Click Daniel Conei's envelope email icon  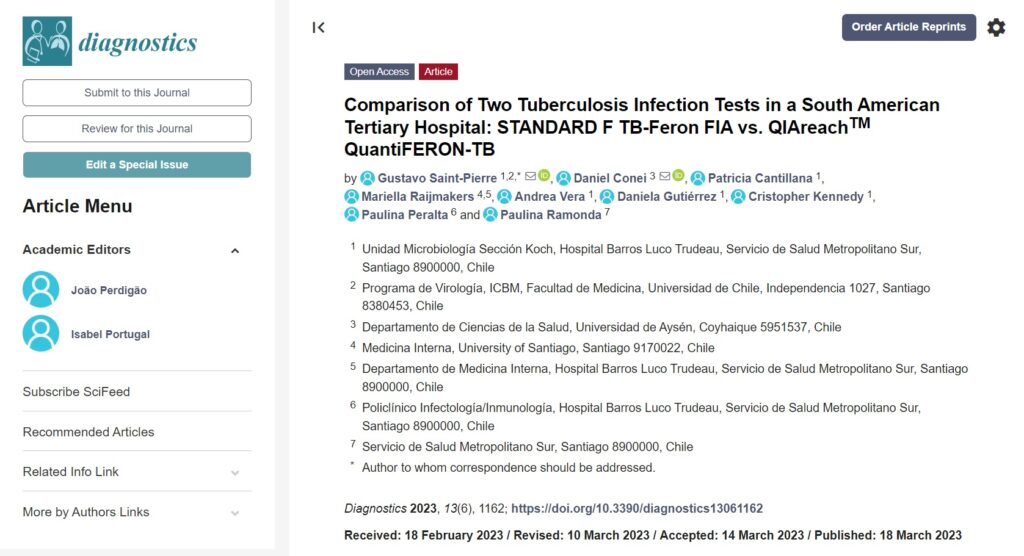(664, 176)
